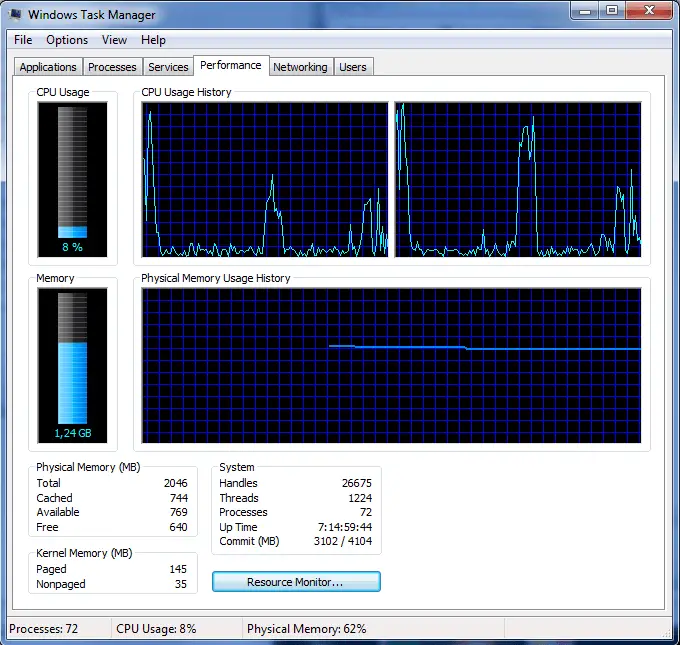
Task: Click the second CPU Usage History graph
Action: pos(518,180)
